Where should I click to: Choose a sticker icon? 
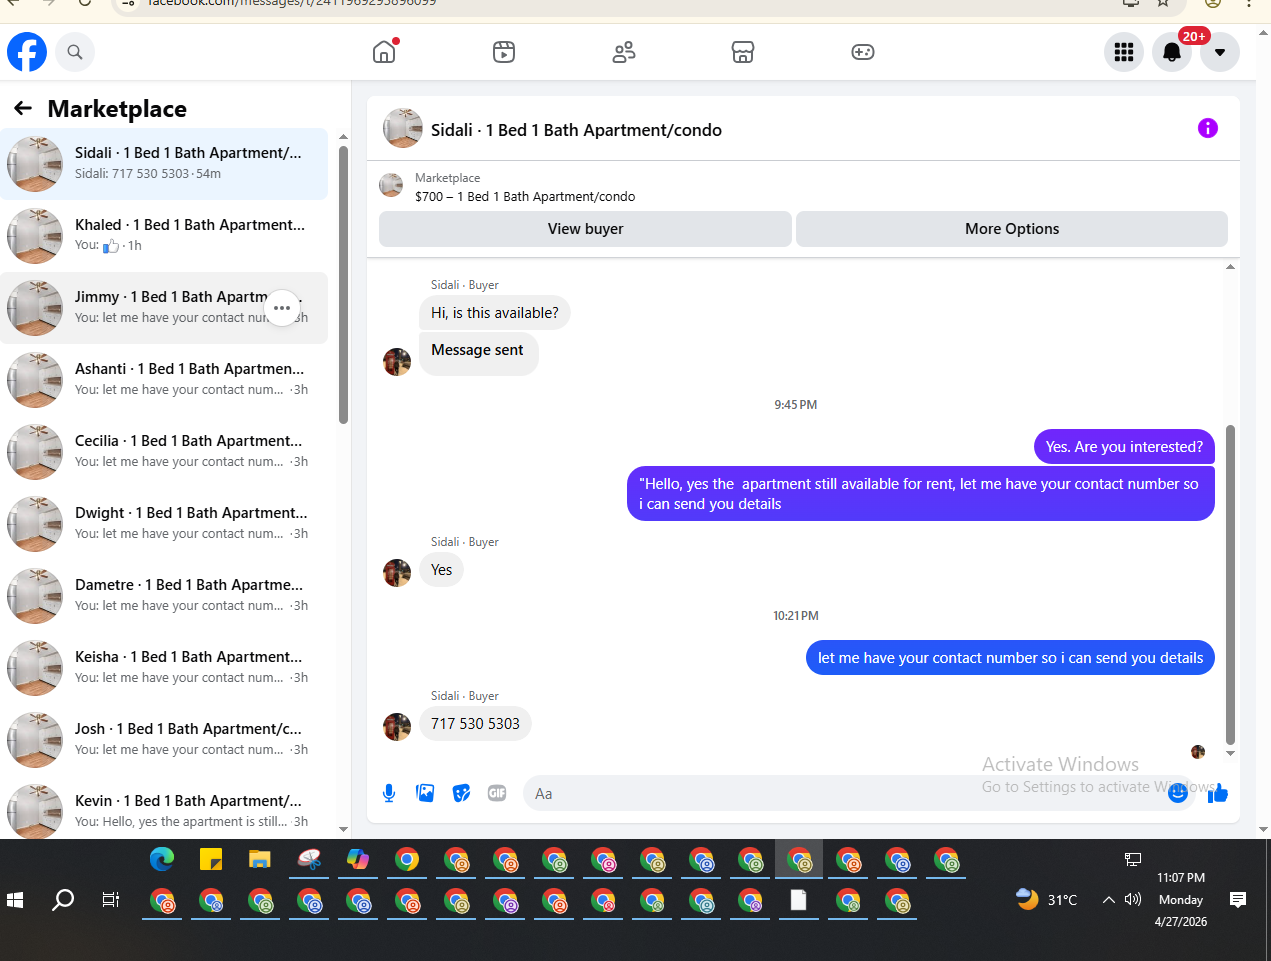[x=461, y=793]
